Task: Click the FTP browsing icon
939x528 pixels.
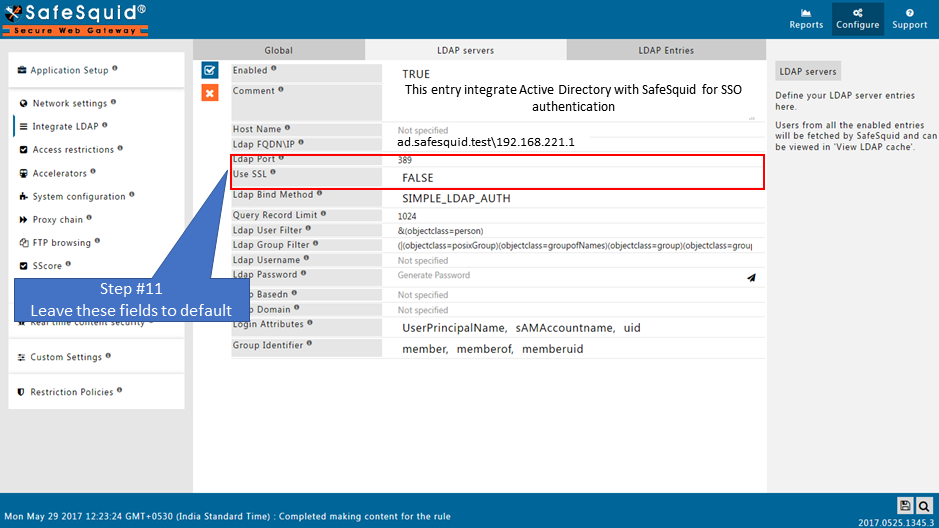Action: tap(23, 242)
